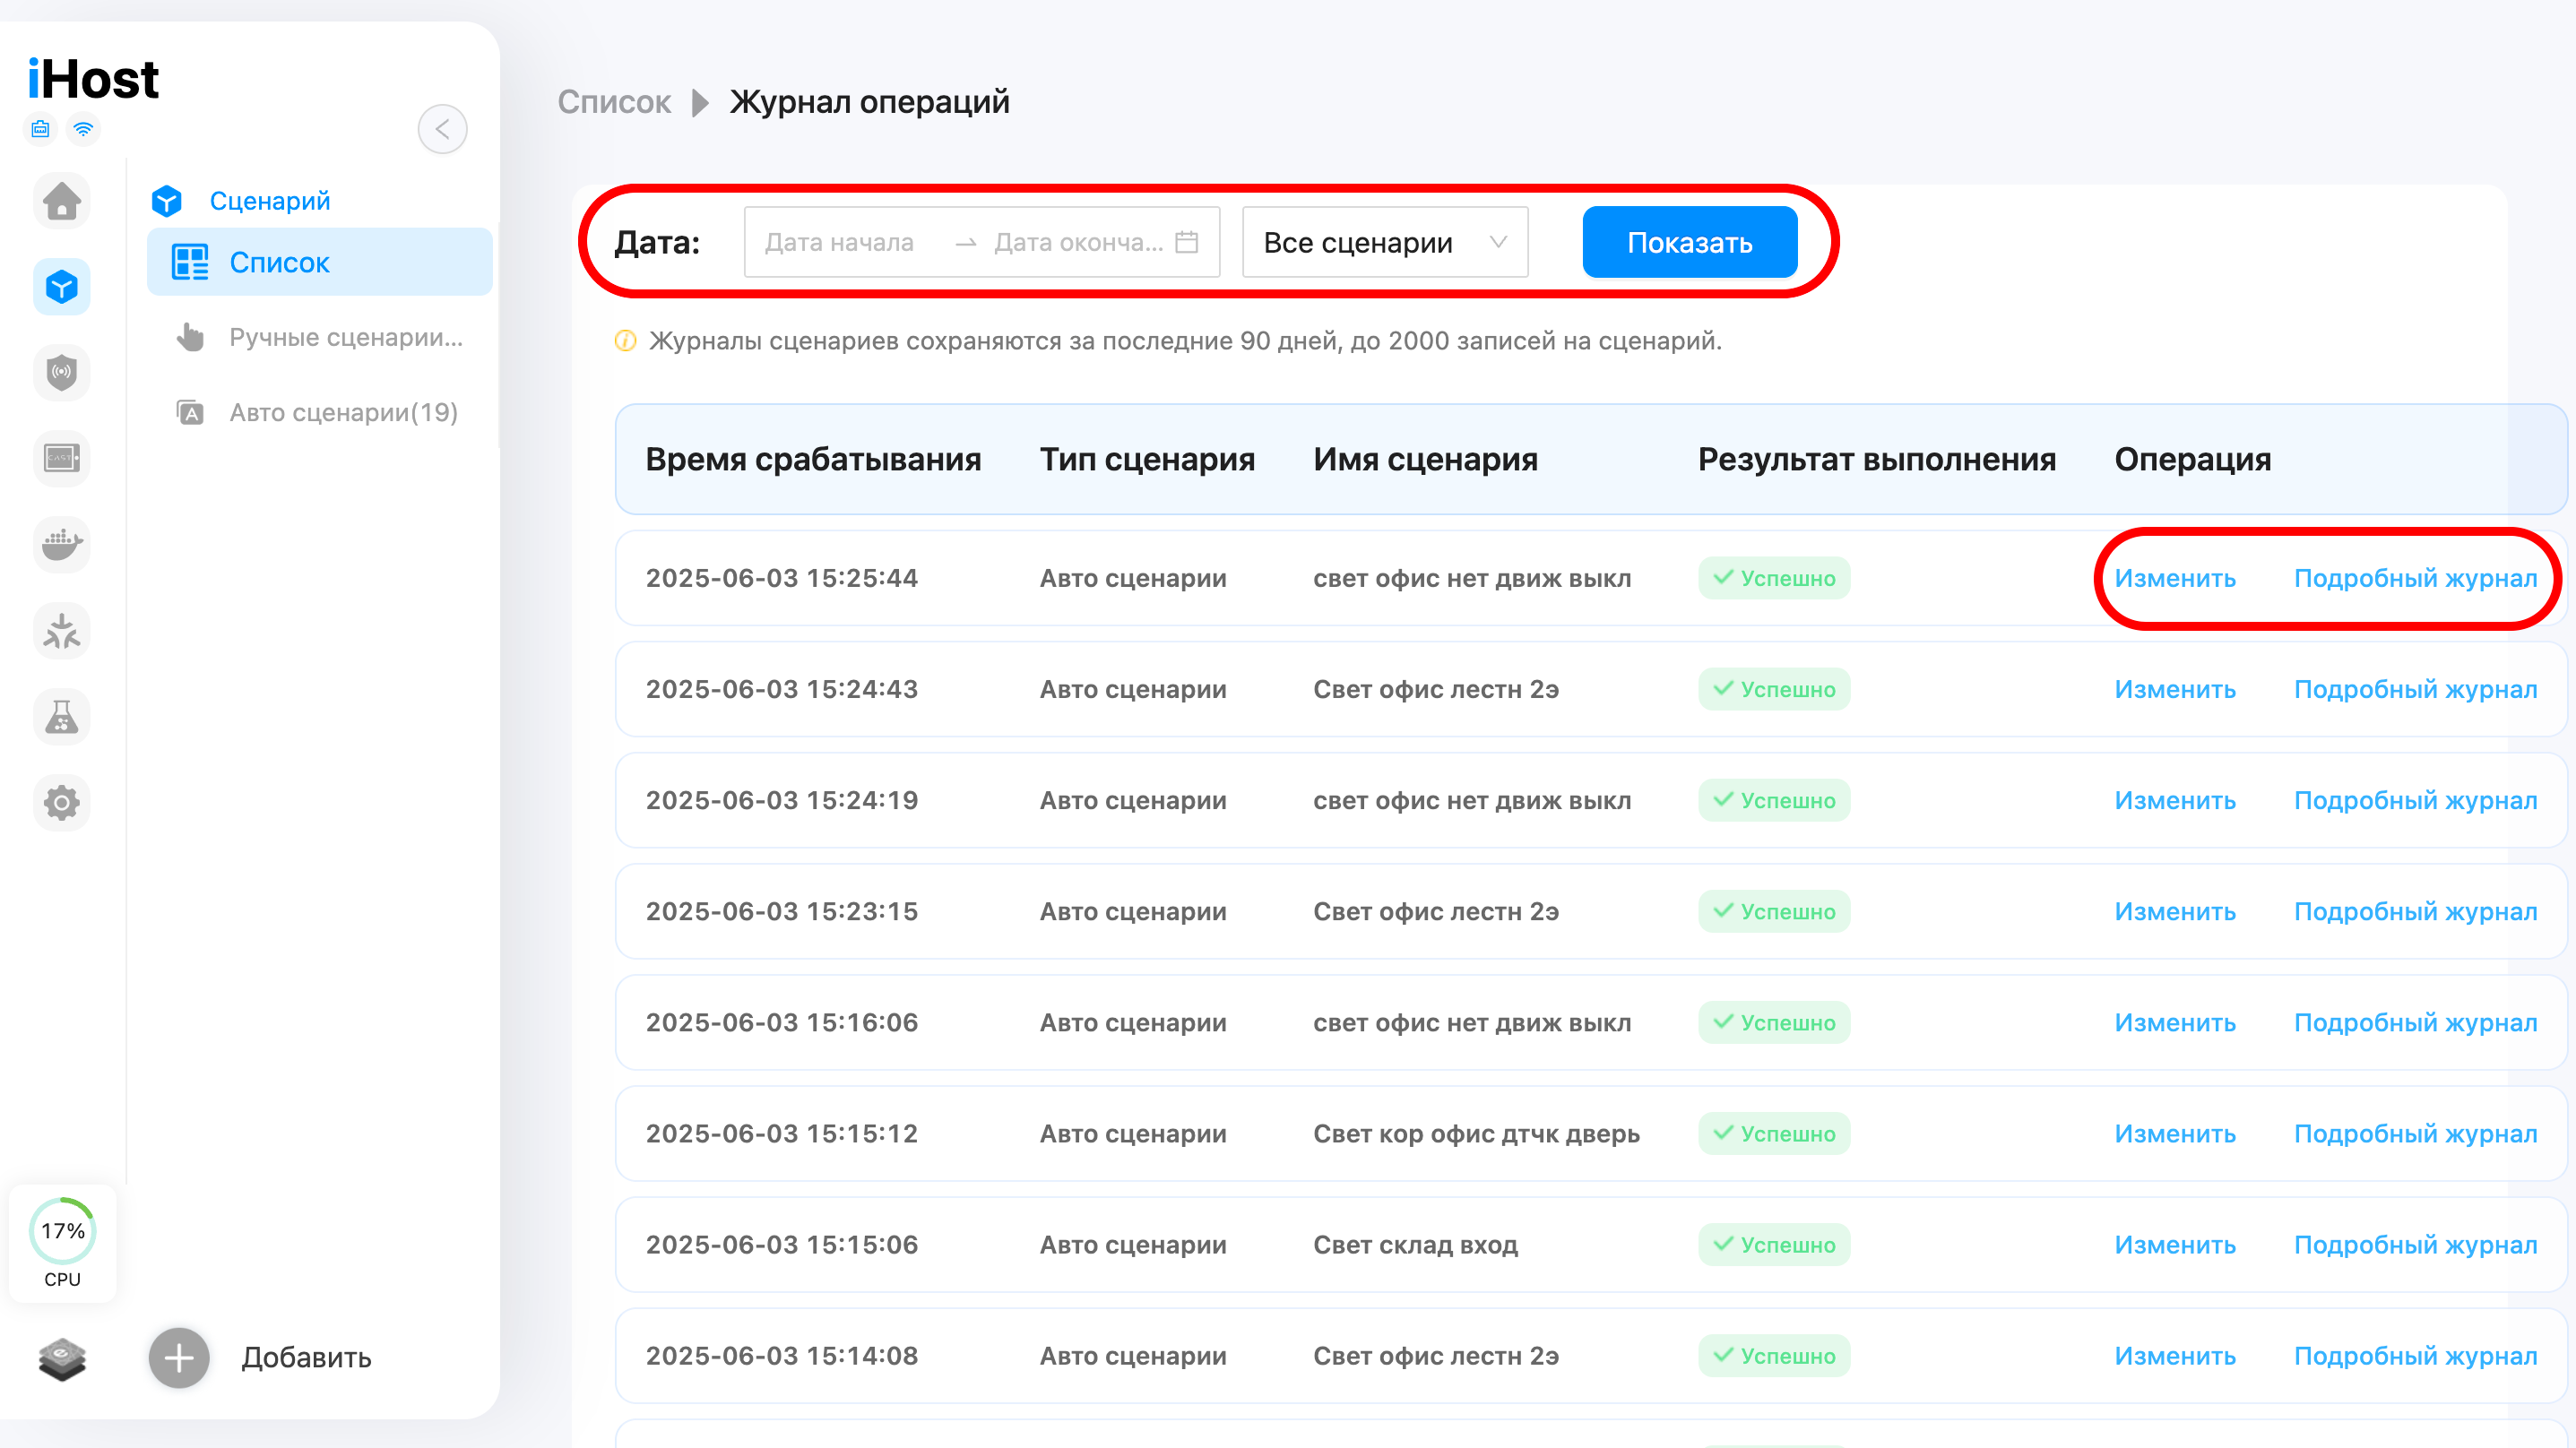This screenshot has width=2576, height=1448.
Task: Click the auto scenes 'A' icon
Action: tap(190, 413)
